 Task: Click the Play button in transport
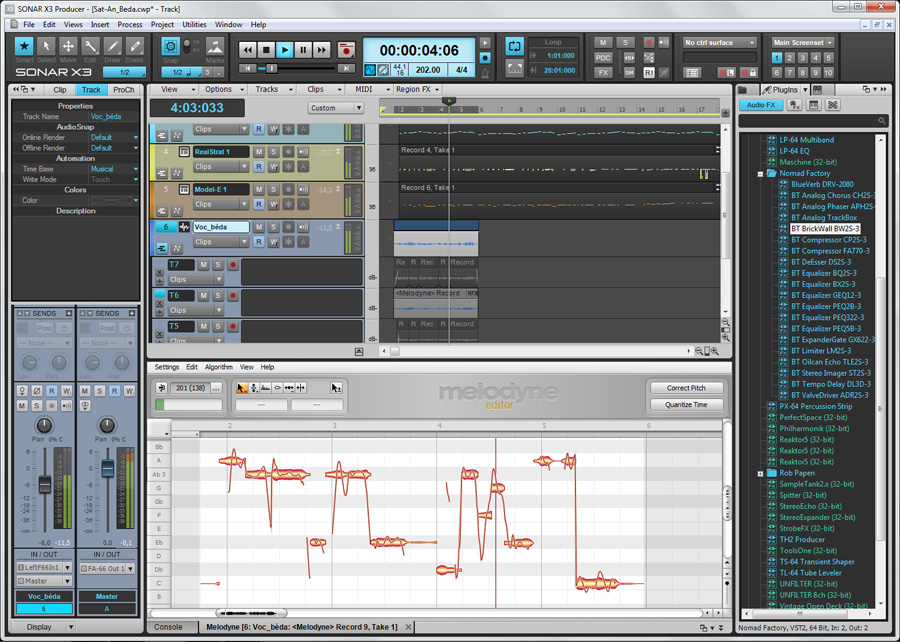285,49
